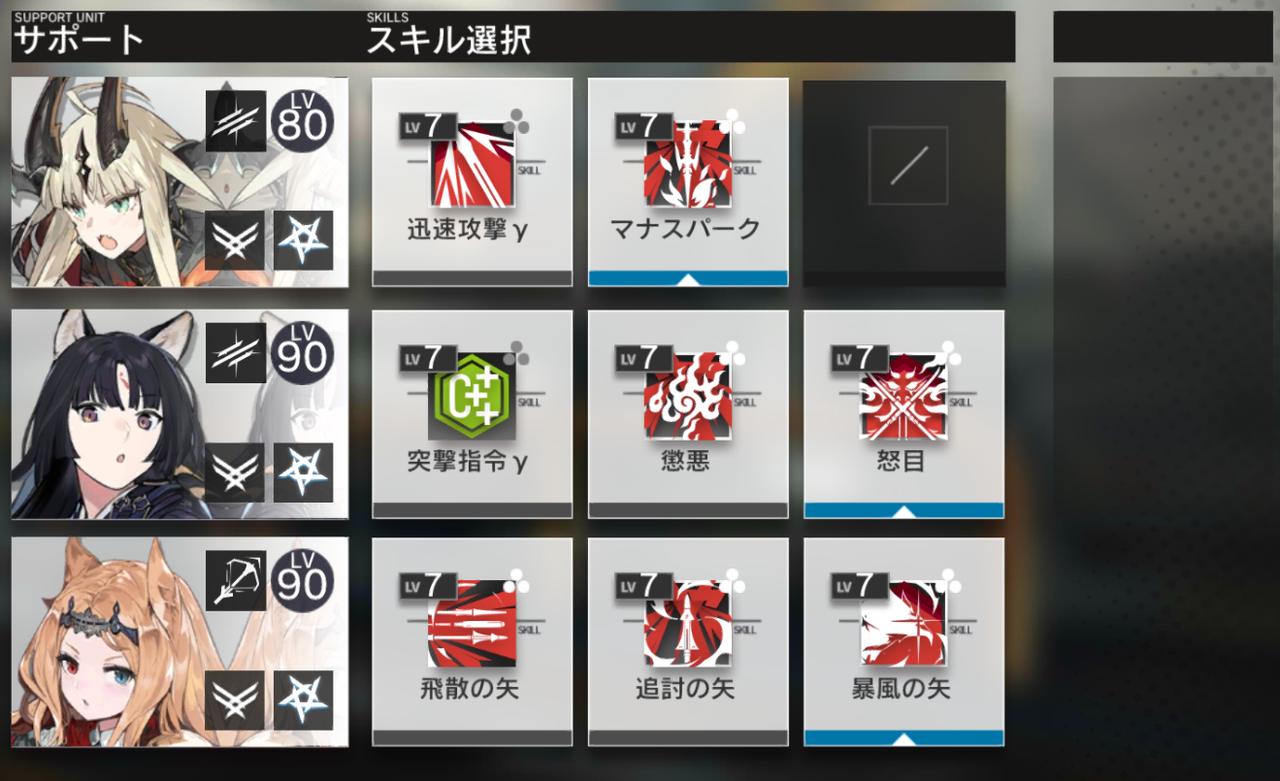Click the スキル選択 header label
The image size is (1280, 781).
pyautogui.click(x=449, y=41)
